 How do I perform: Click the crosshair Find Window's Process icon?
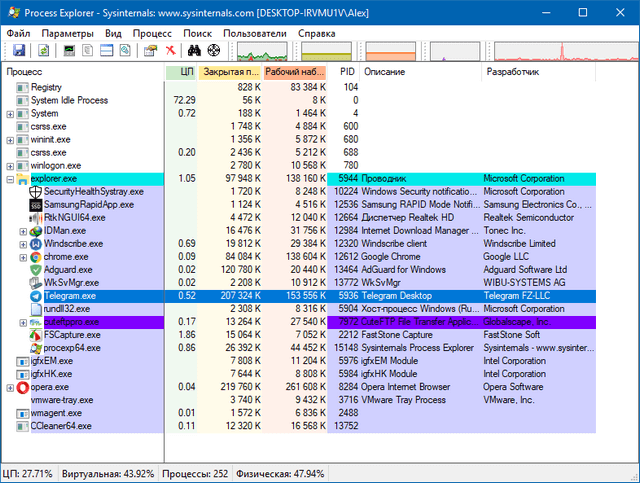(214, 50)
